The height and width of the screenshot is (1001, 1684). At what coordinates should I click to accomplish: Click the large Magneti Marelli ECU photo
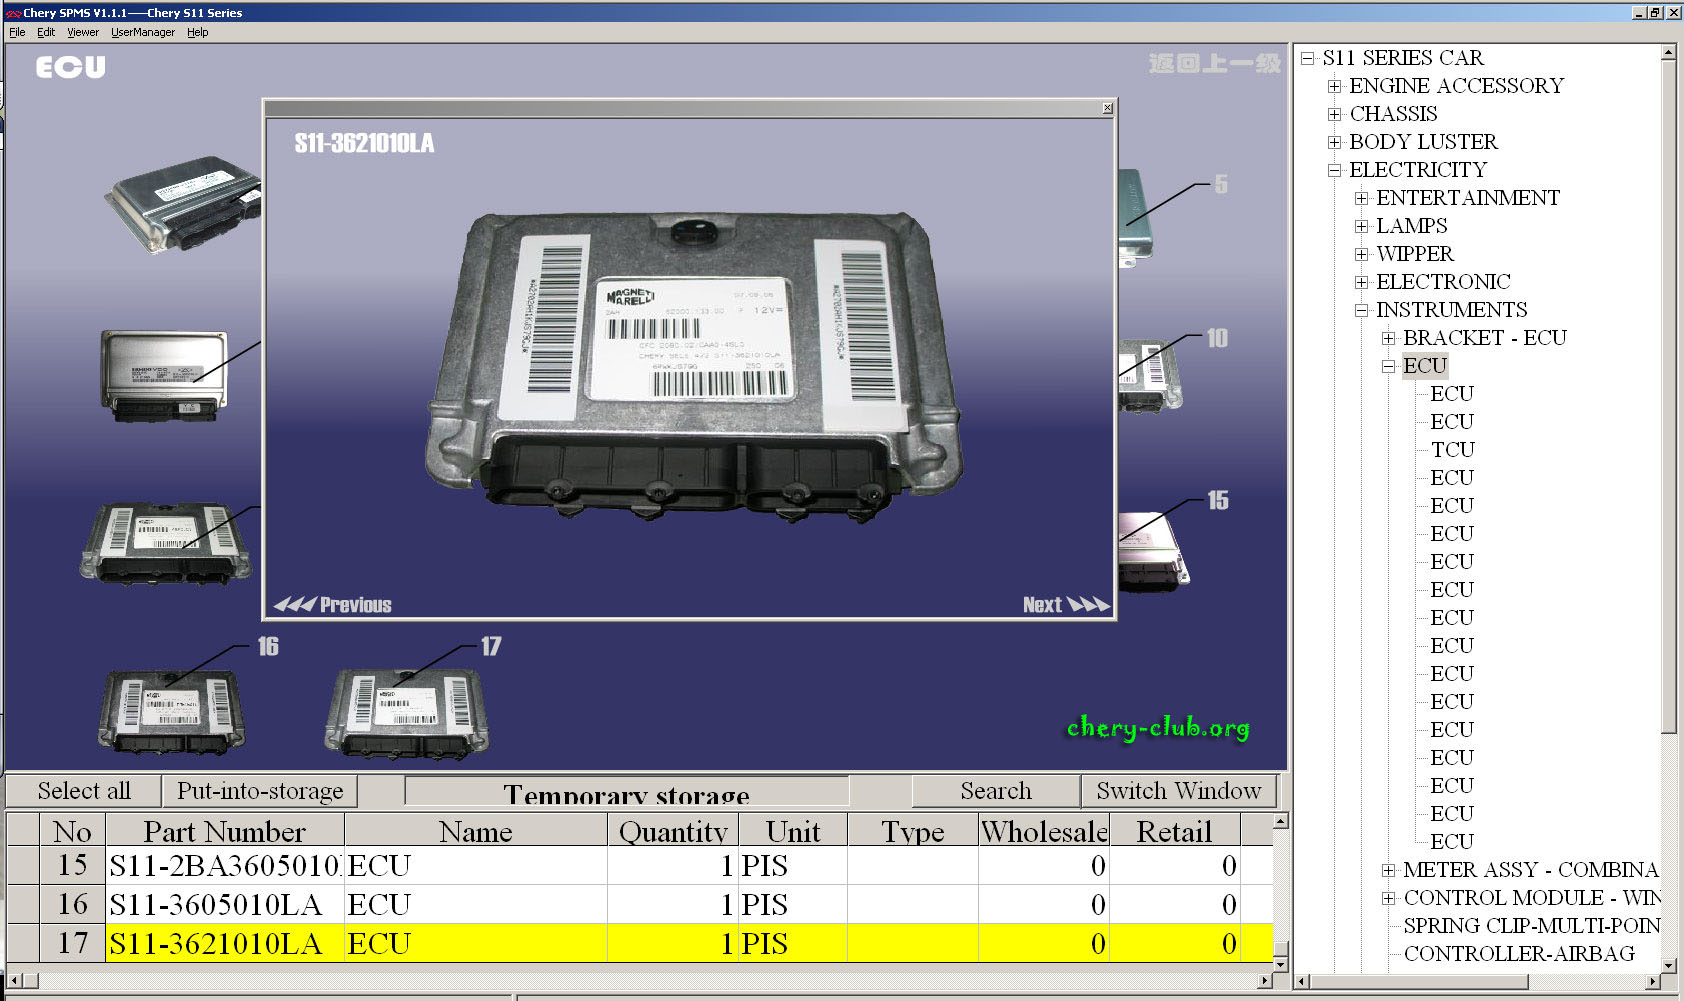pyautogui.click(x=695, y=365)
